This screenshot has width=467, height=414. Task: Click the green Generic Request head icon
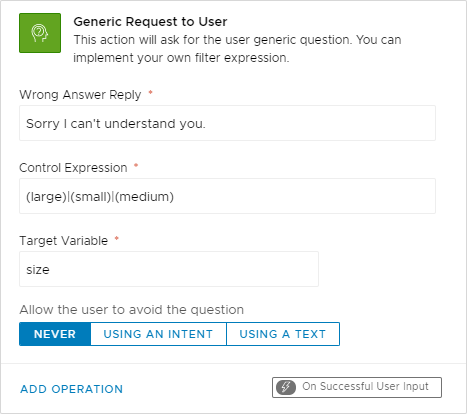40,33
